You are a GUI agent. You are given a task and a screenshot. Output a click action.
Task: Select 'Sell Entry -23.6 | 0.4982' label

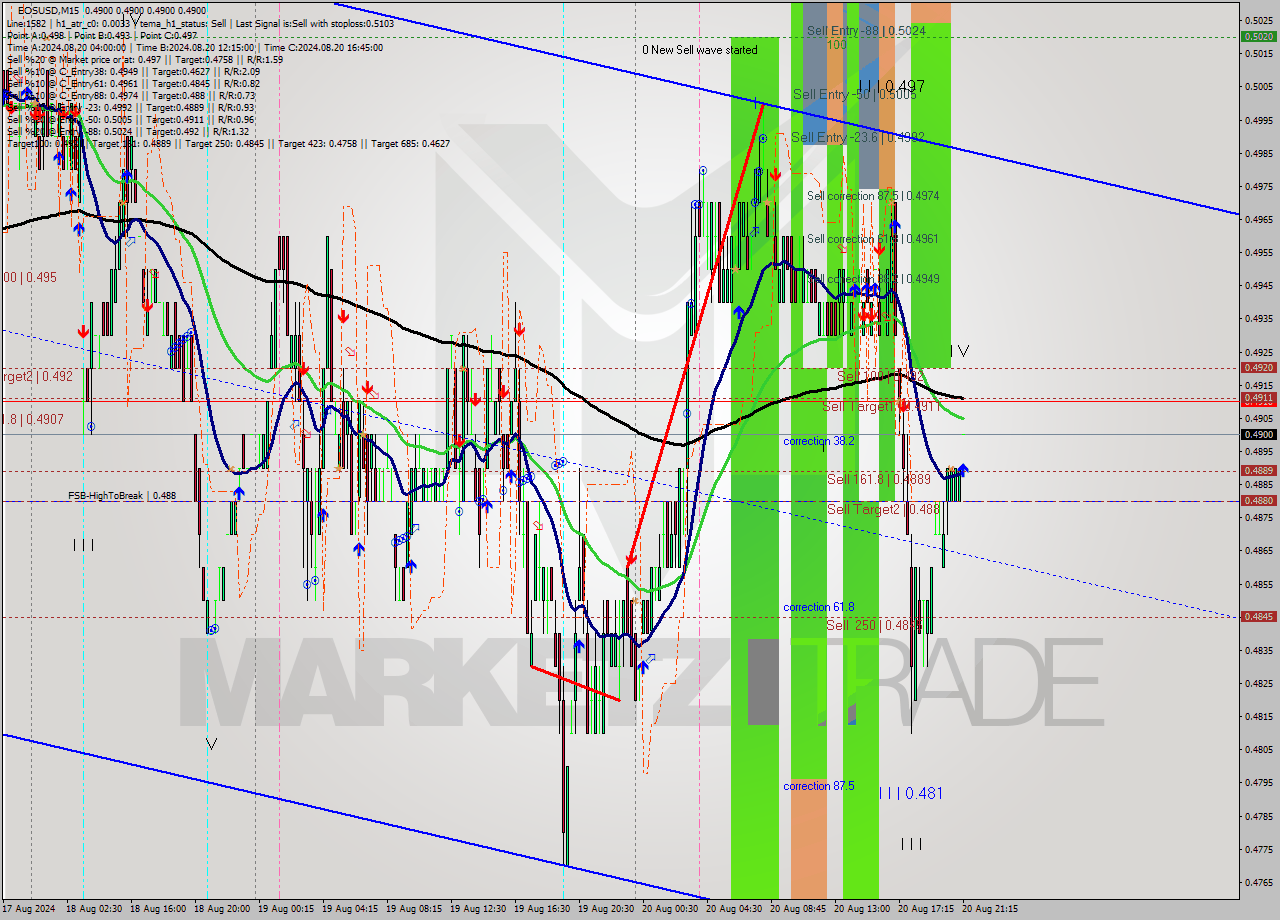tap(858, 137)
